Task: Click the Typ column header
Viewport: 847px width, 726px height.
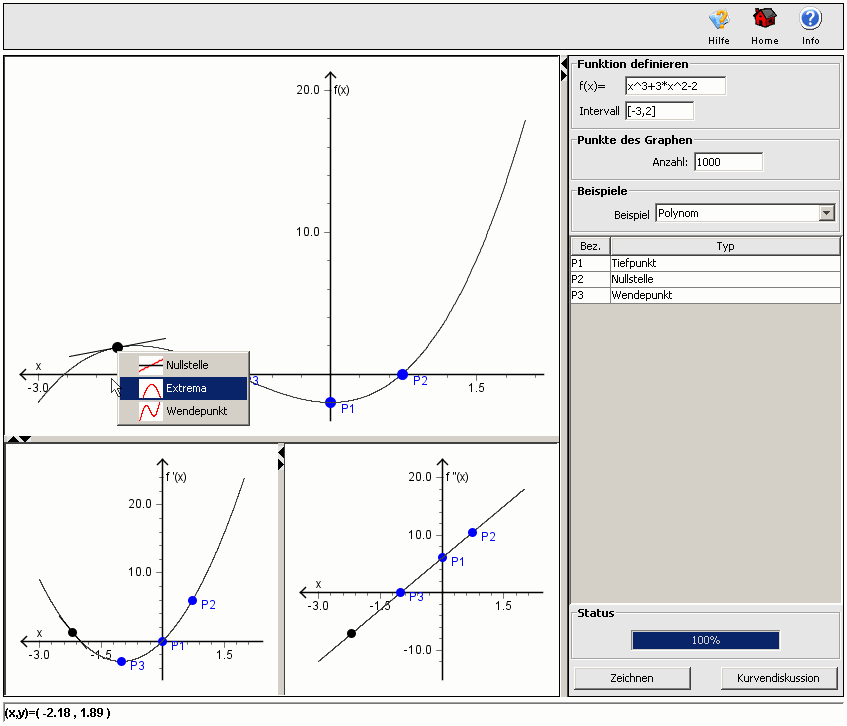Action: [725, 246]
